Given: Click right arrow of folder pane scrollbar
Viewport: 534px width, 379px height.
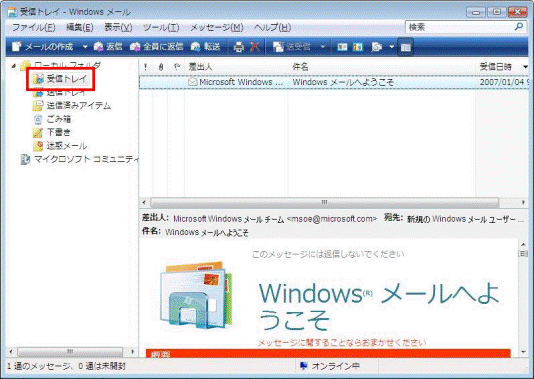Looking at the screenshot, I should click(x=132, y=351).
